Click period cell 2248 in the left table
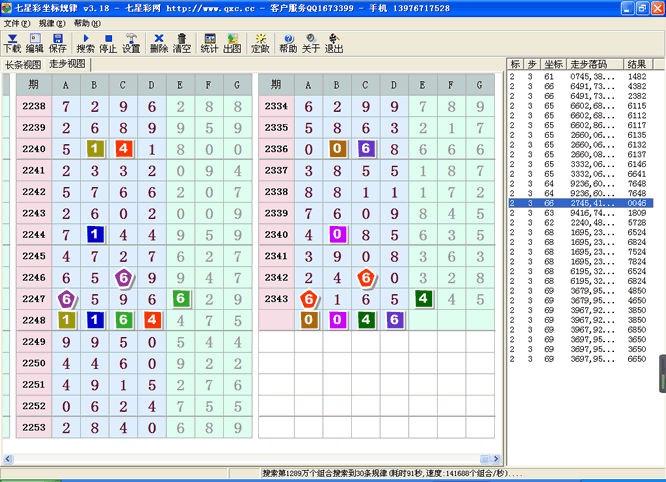Screen dimensions: 666x482 pyautogui.click(x=34, y=320)
